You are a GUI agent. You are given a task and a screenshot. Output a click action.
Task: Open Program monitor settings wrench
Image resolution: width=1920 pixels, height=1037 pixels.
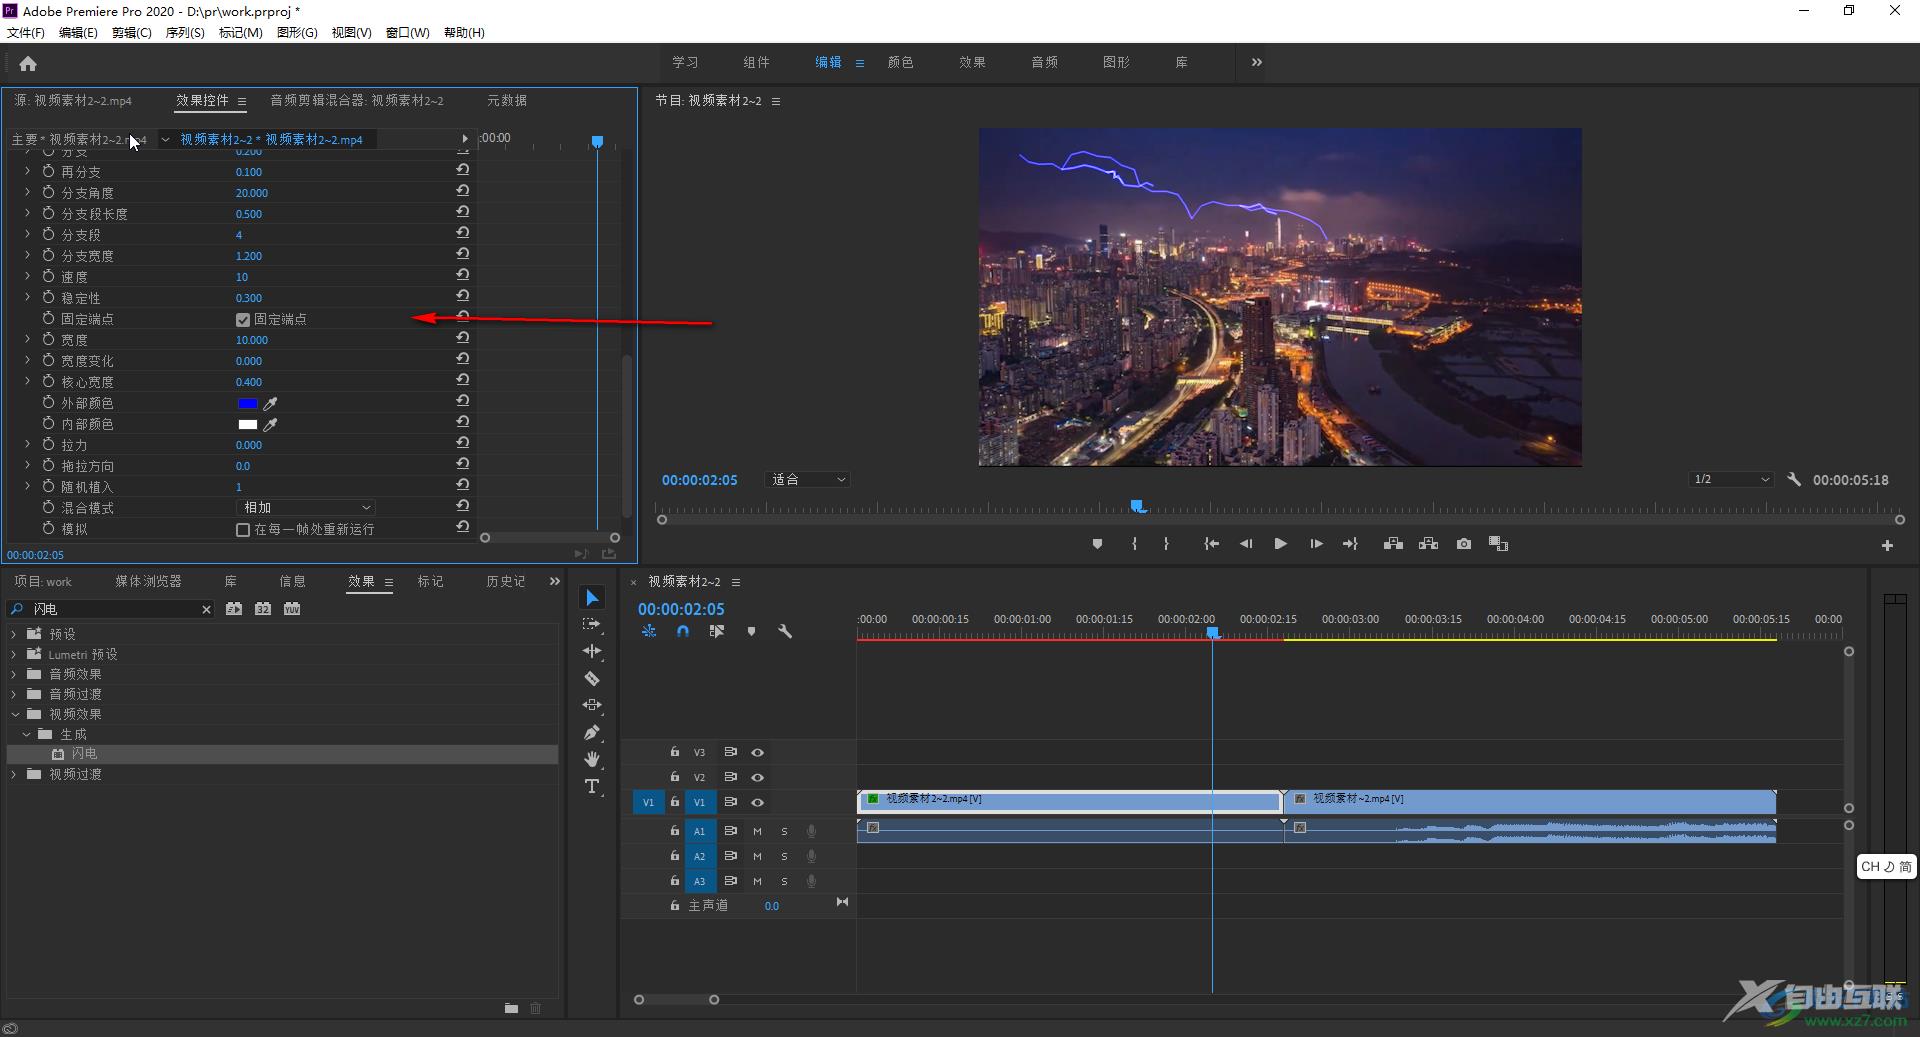pos(1794,479)
